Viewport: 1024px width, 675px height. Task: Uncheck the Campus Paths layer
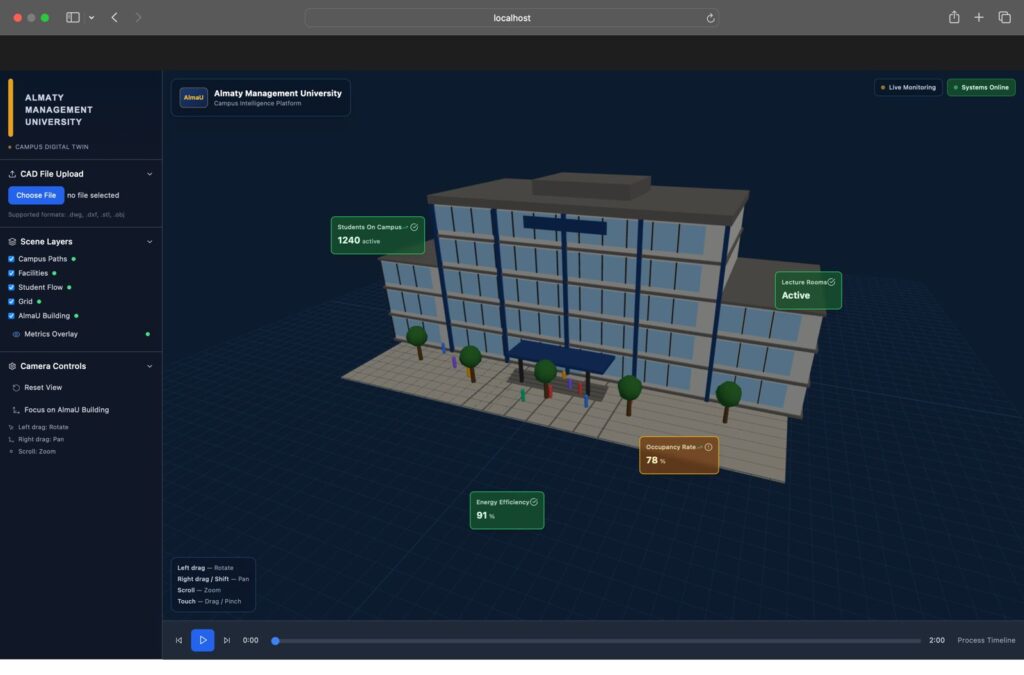pos(12,259)
